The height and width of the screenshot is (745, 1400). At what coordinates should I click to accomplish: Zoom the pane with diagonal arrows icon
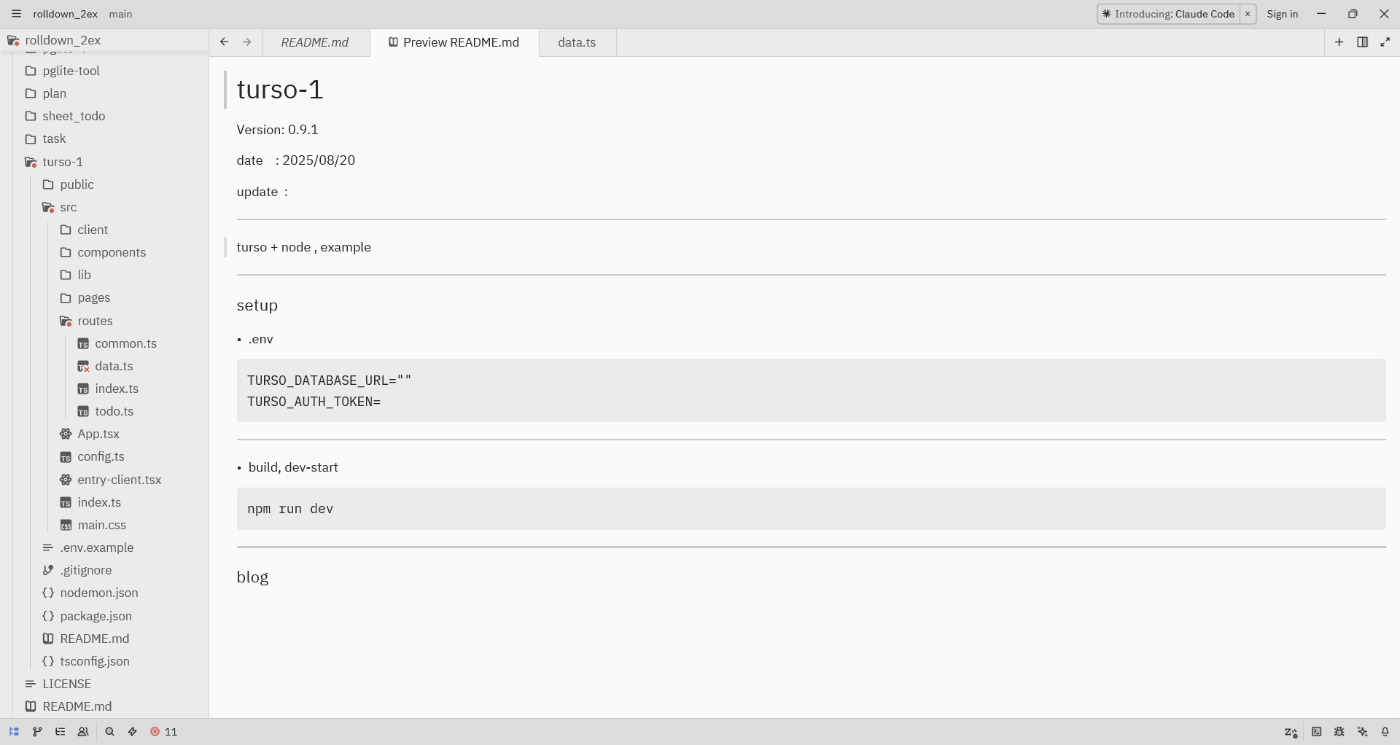(1385, 42)
